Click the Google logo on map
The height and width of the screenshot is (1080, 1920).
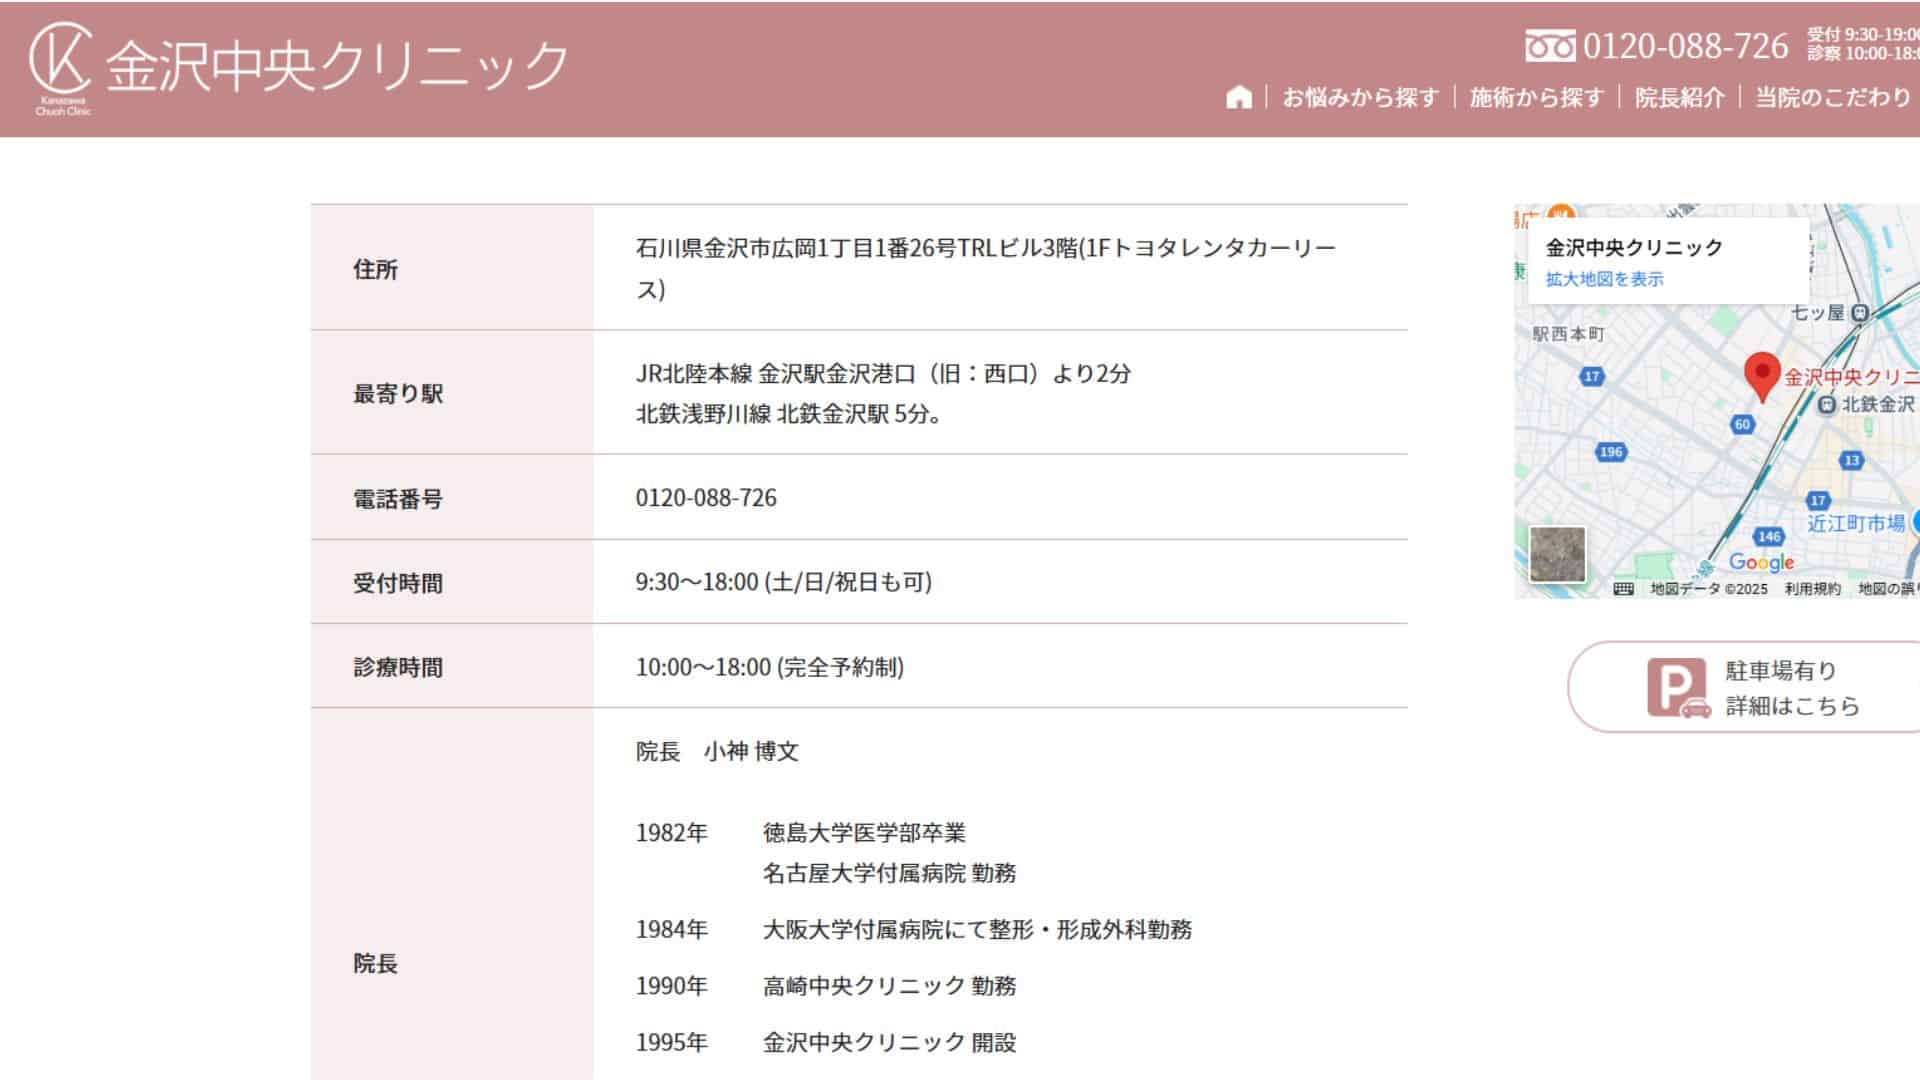click(x=1761, y=562)
